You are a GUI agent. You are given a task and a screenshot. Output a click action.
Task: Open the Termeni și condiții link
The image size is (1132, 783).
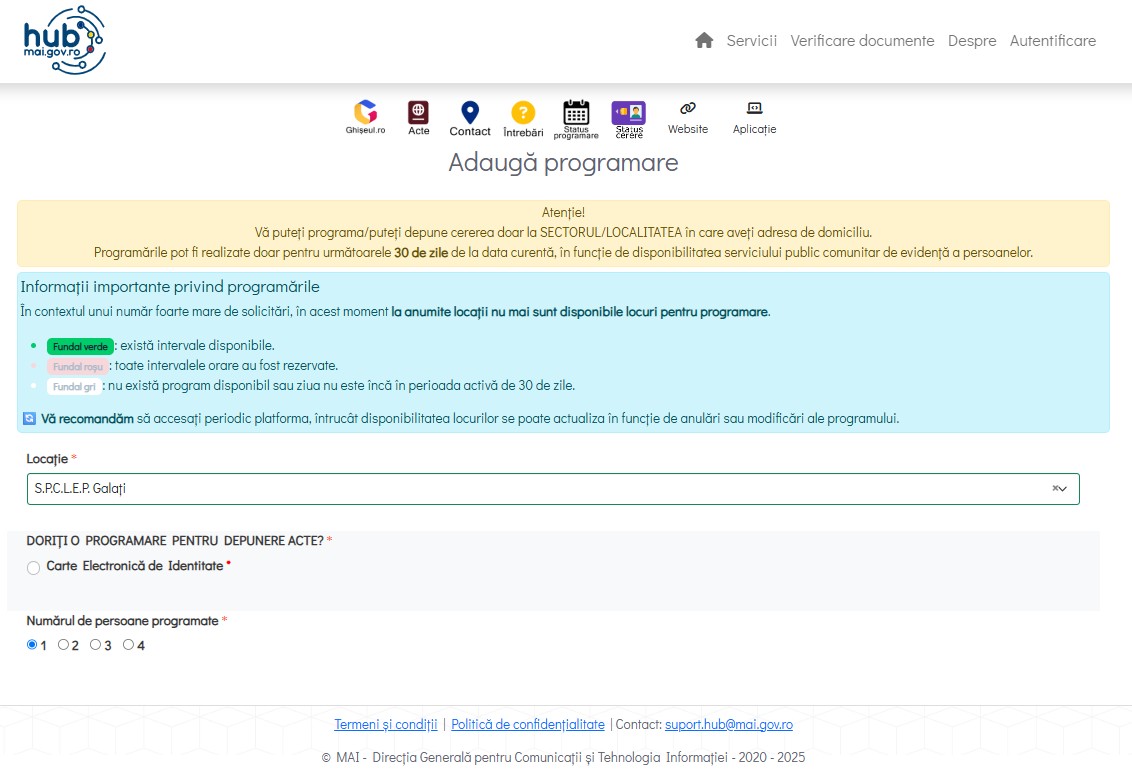pyautogui.click(x=386, y=724)
